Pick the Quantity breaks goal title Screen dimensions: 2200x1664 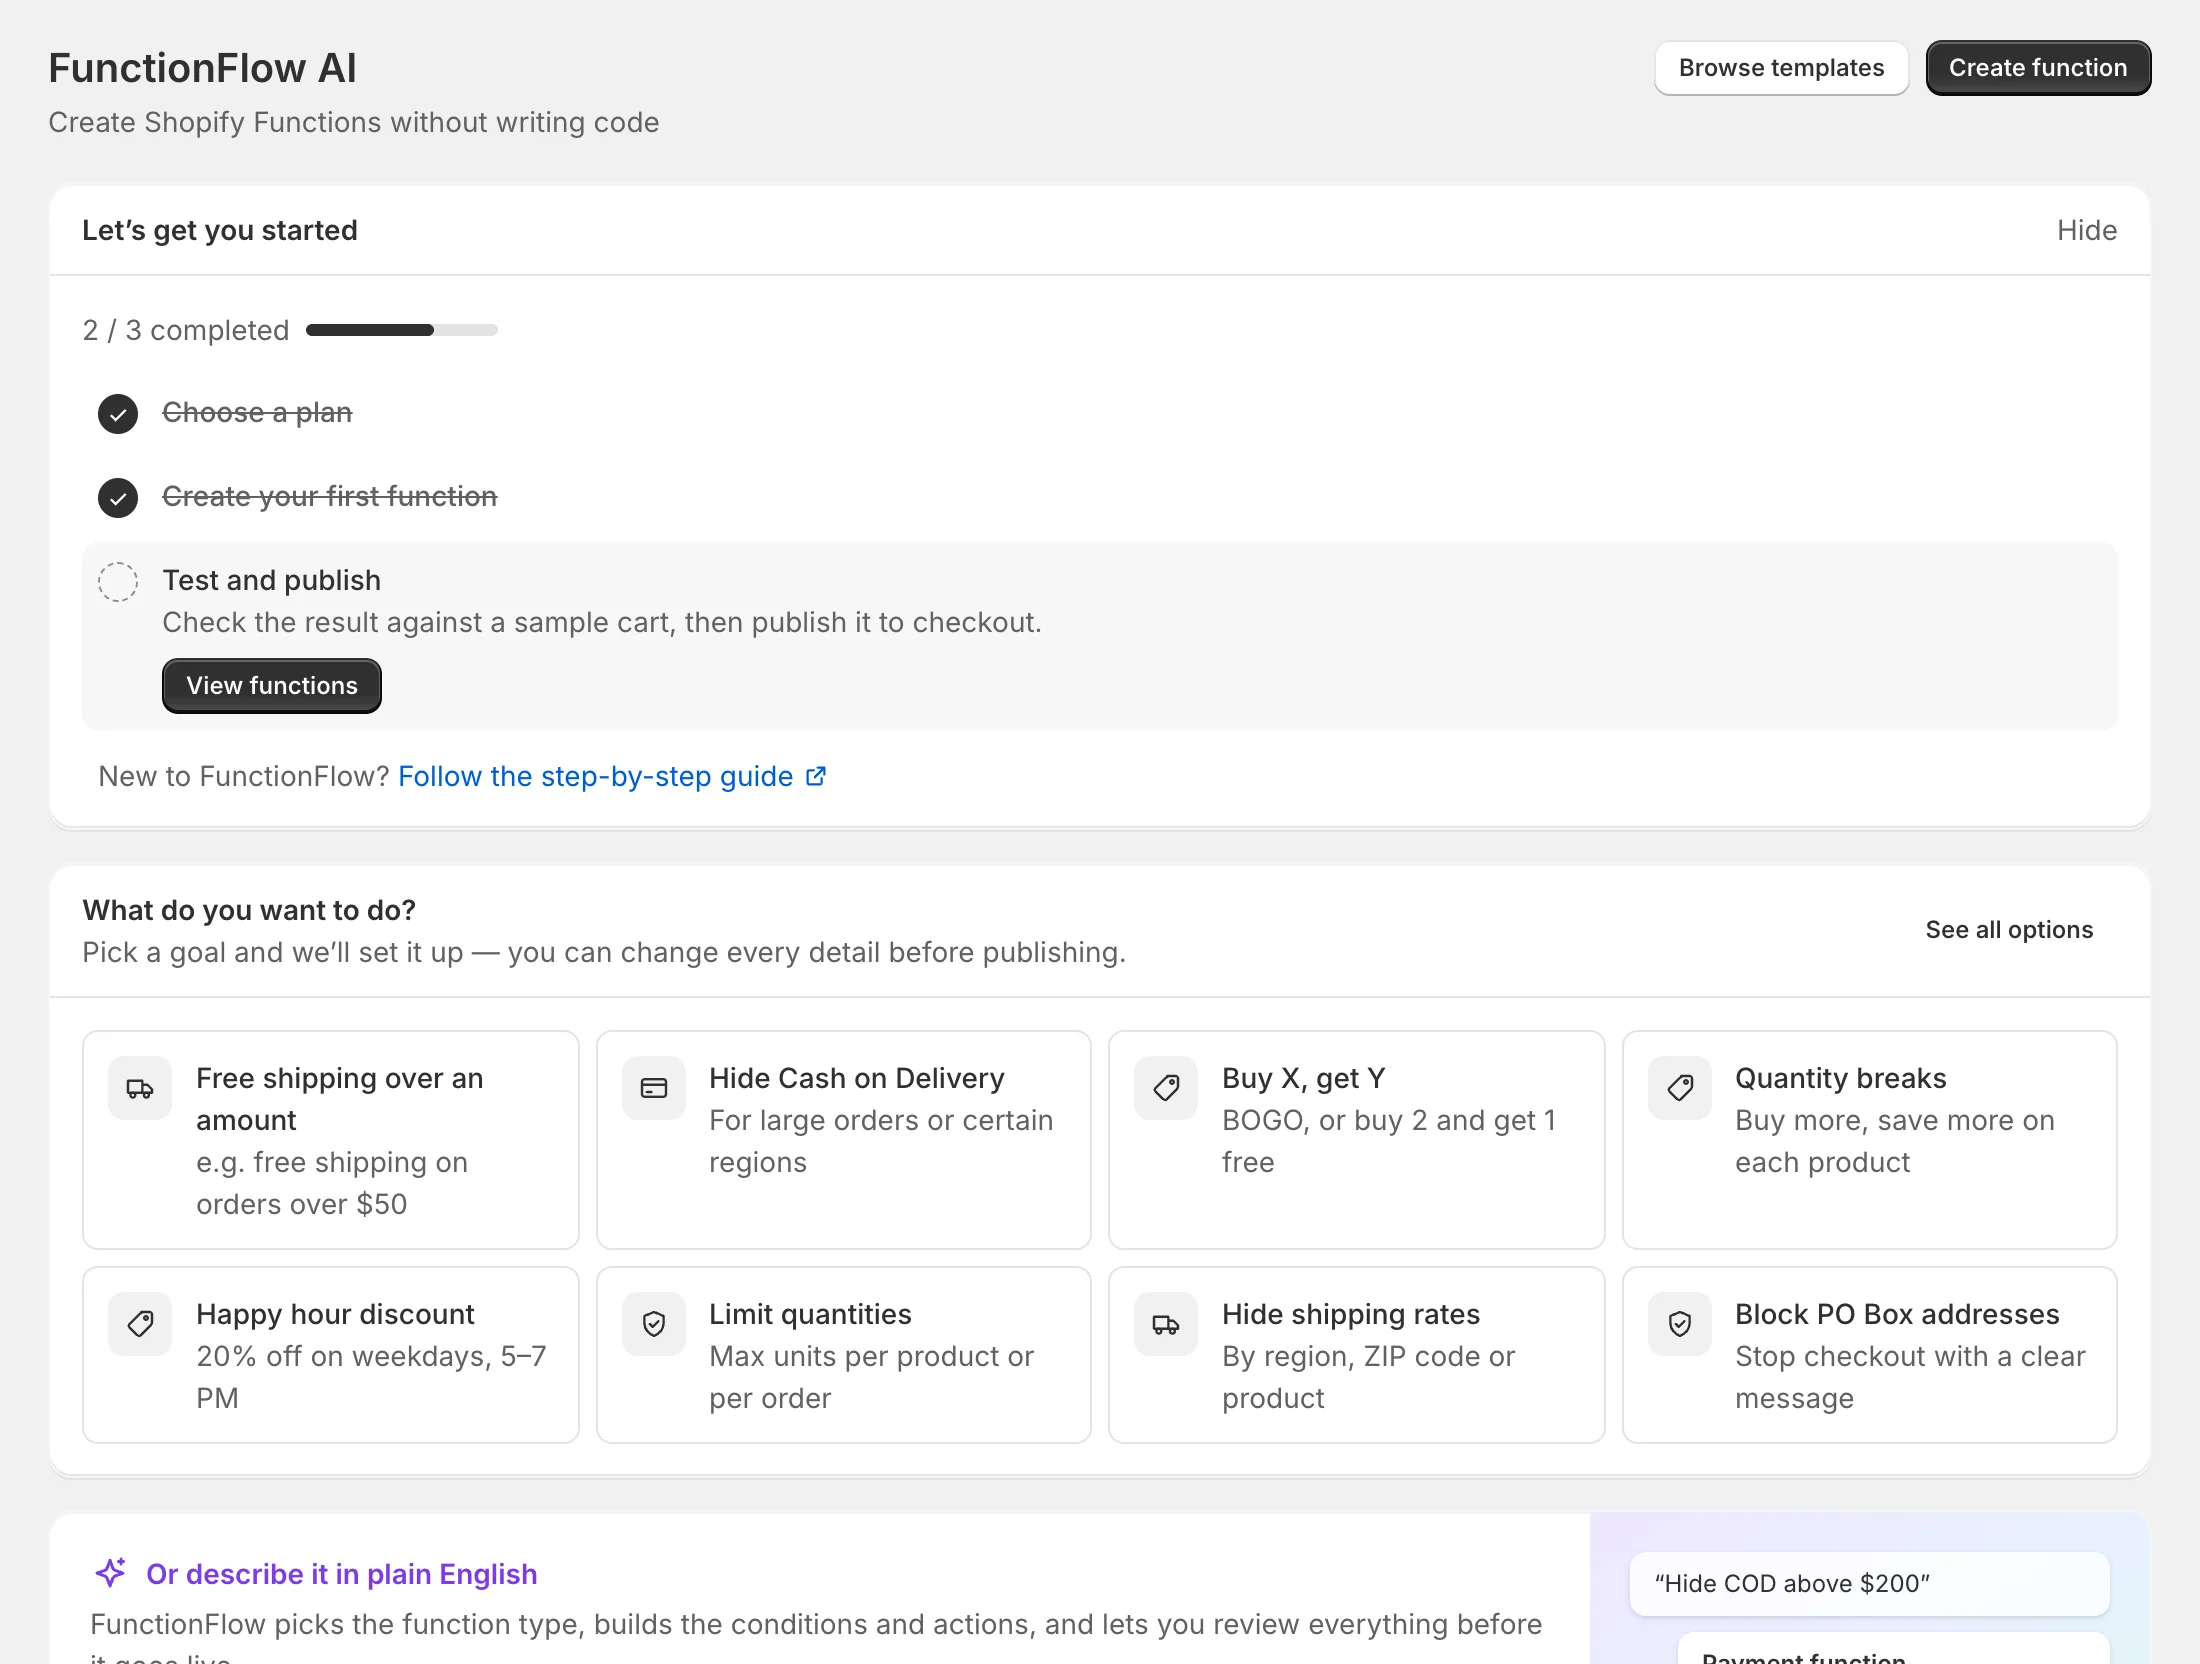point(1841,1078)
